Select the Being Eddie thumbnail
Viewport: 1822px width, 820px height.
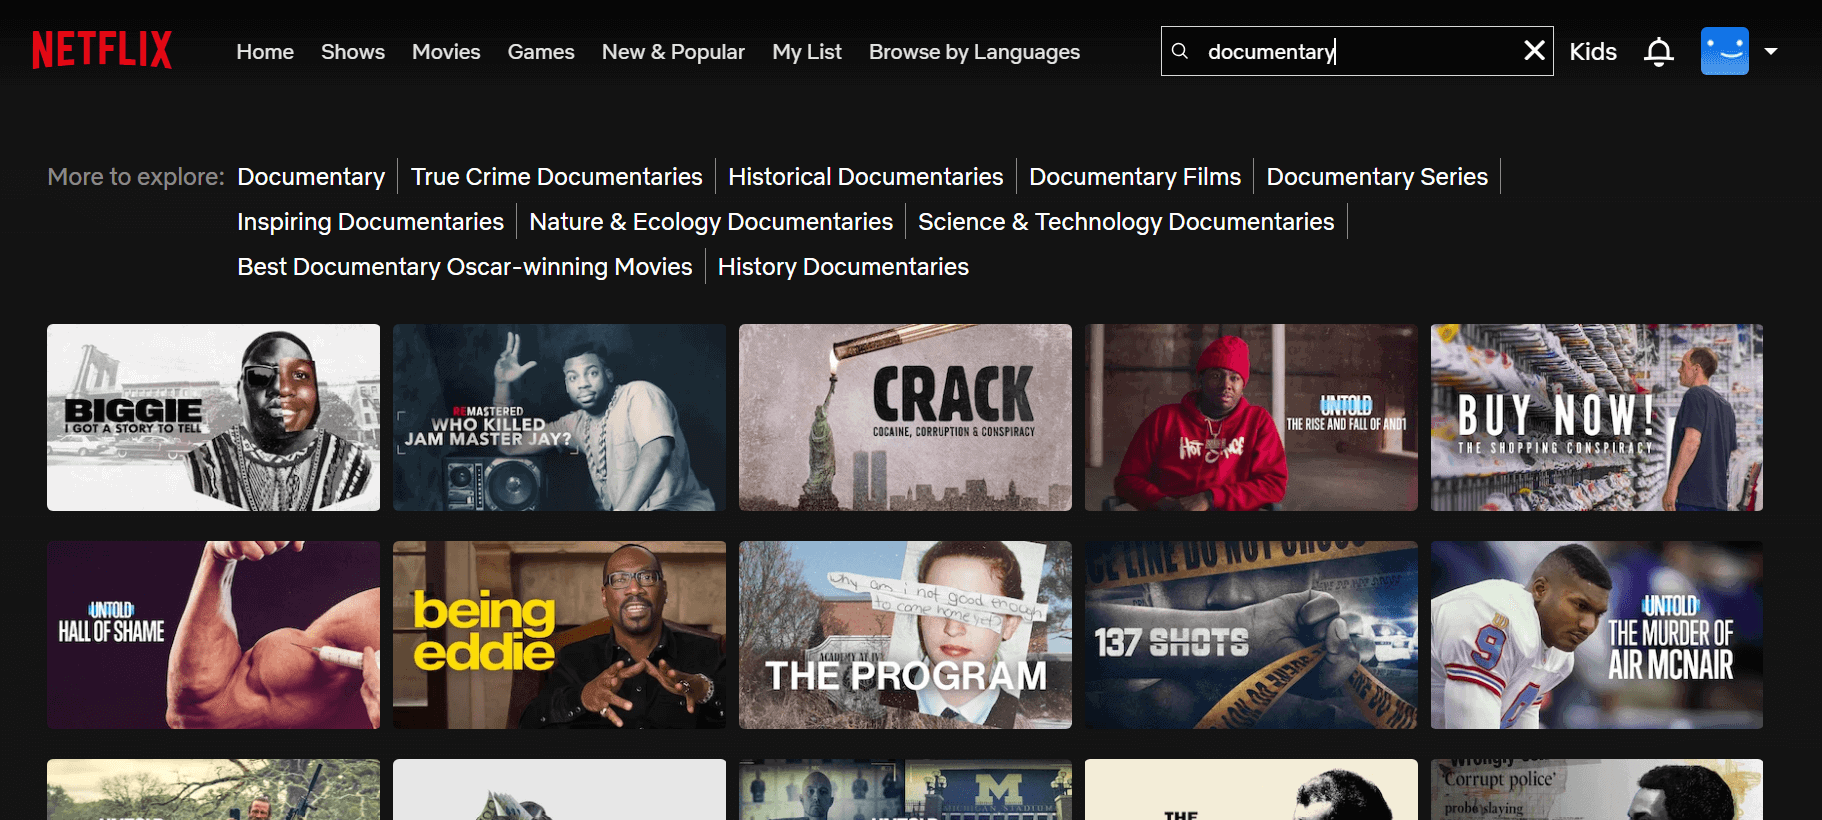[x=559, y=635]
